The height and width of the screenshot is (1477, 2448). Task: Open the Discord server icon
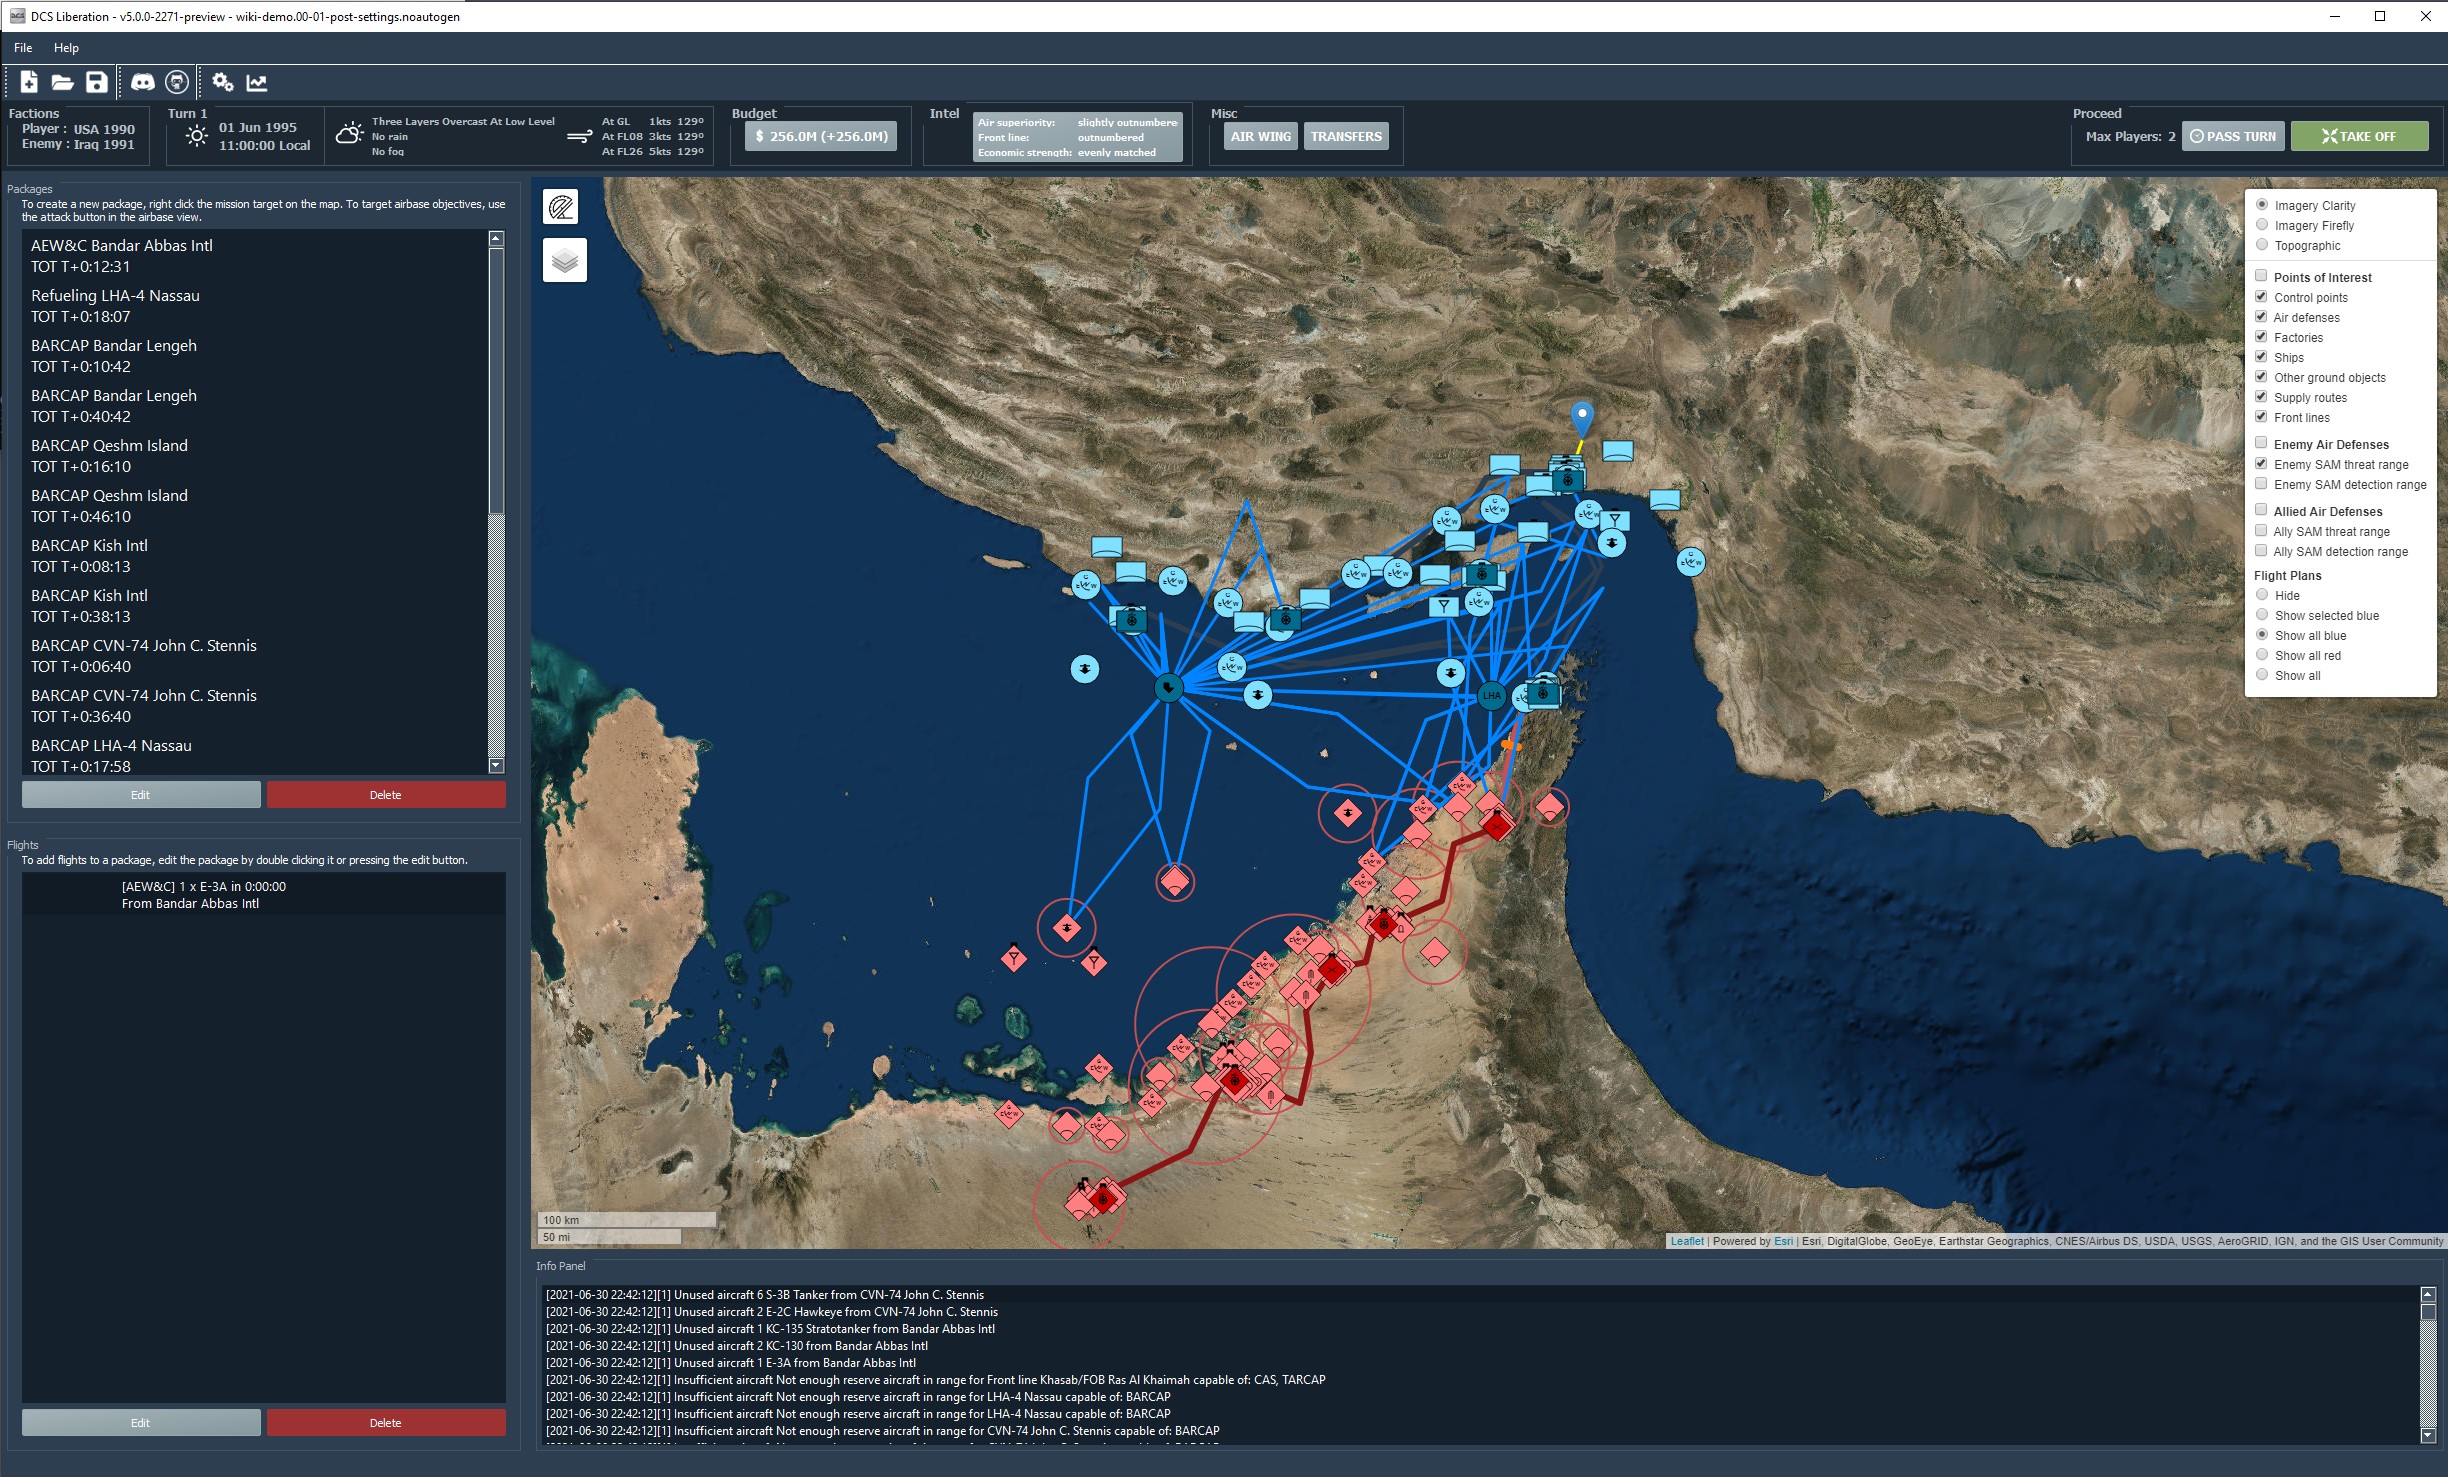(x=143, y=82)
